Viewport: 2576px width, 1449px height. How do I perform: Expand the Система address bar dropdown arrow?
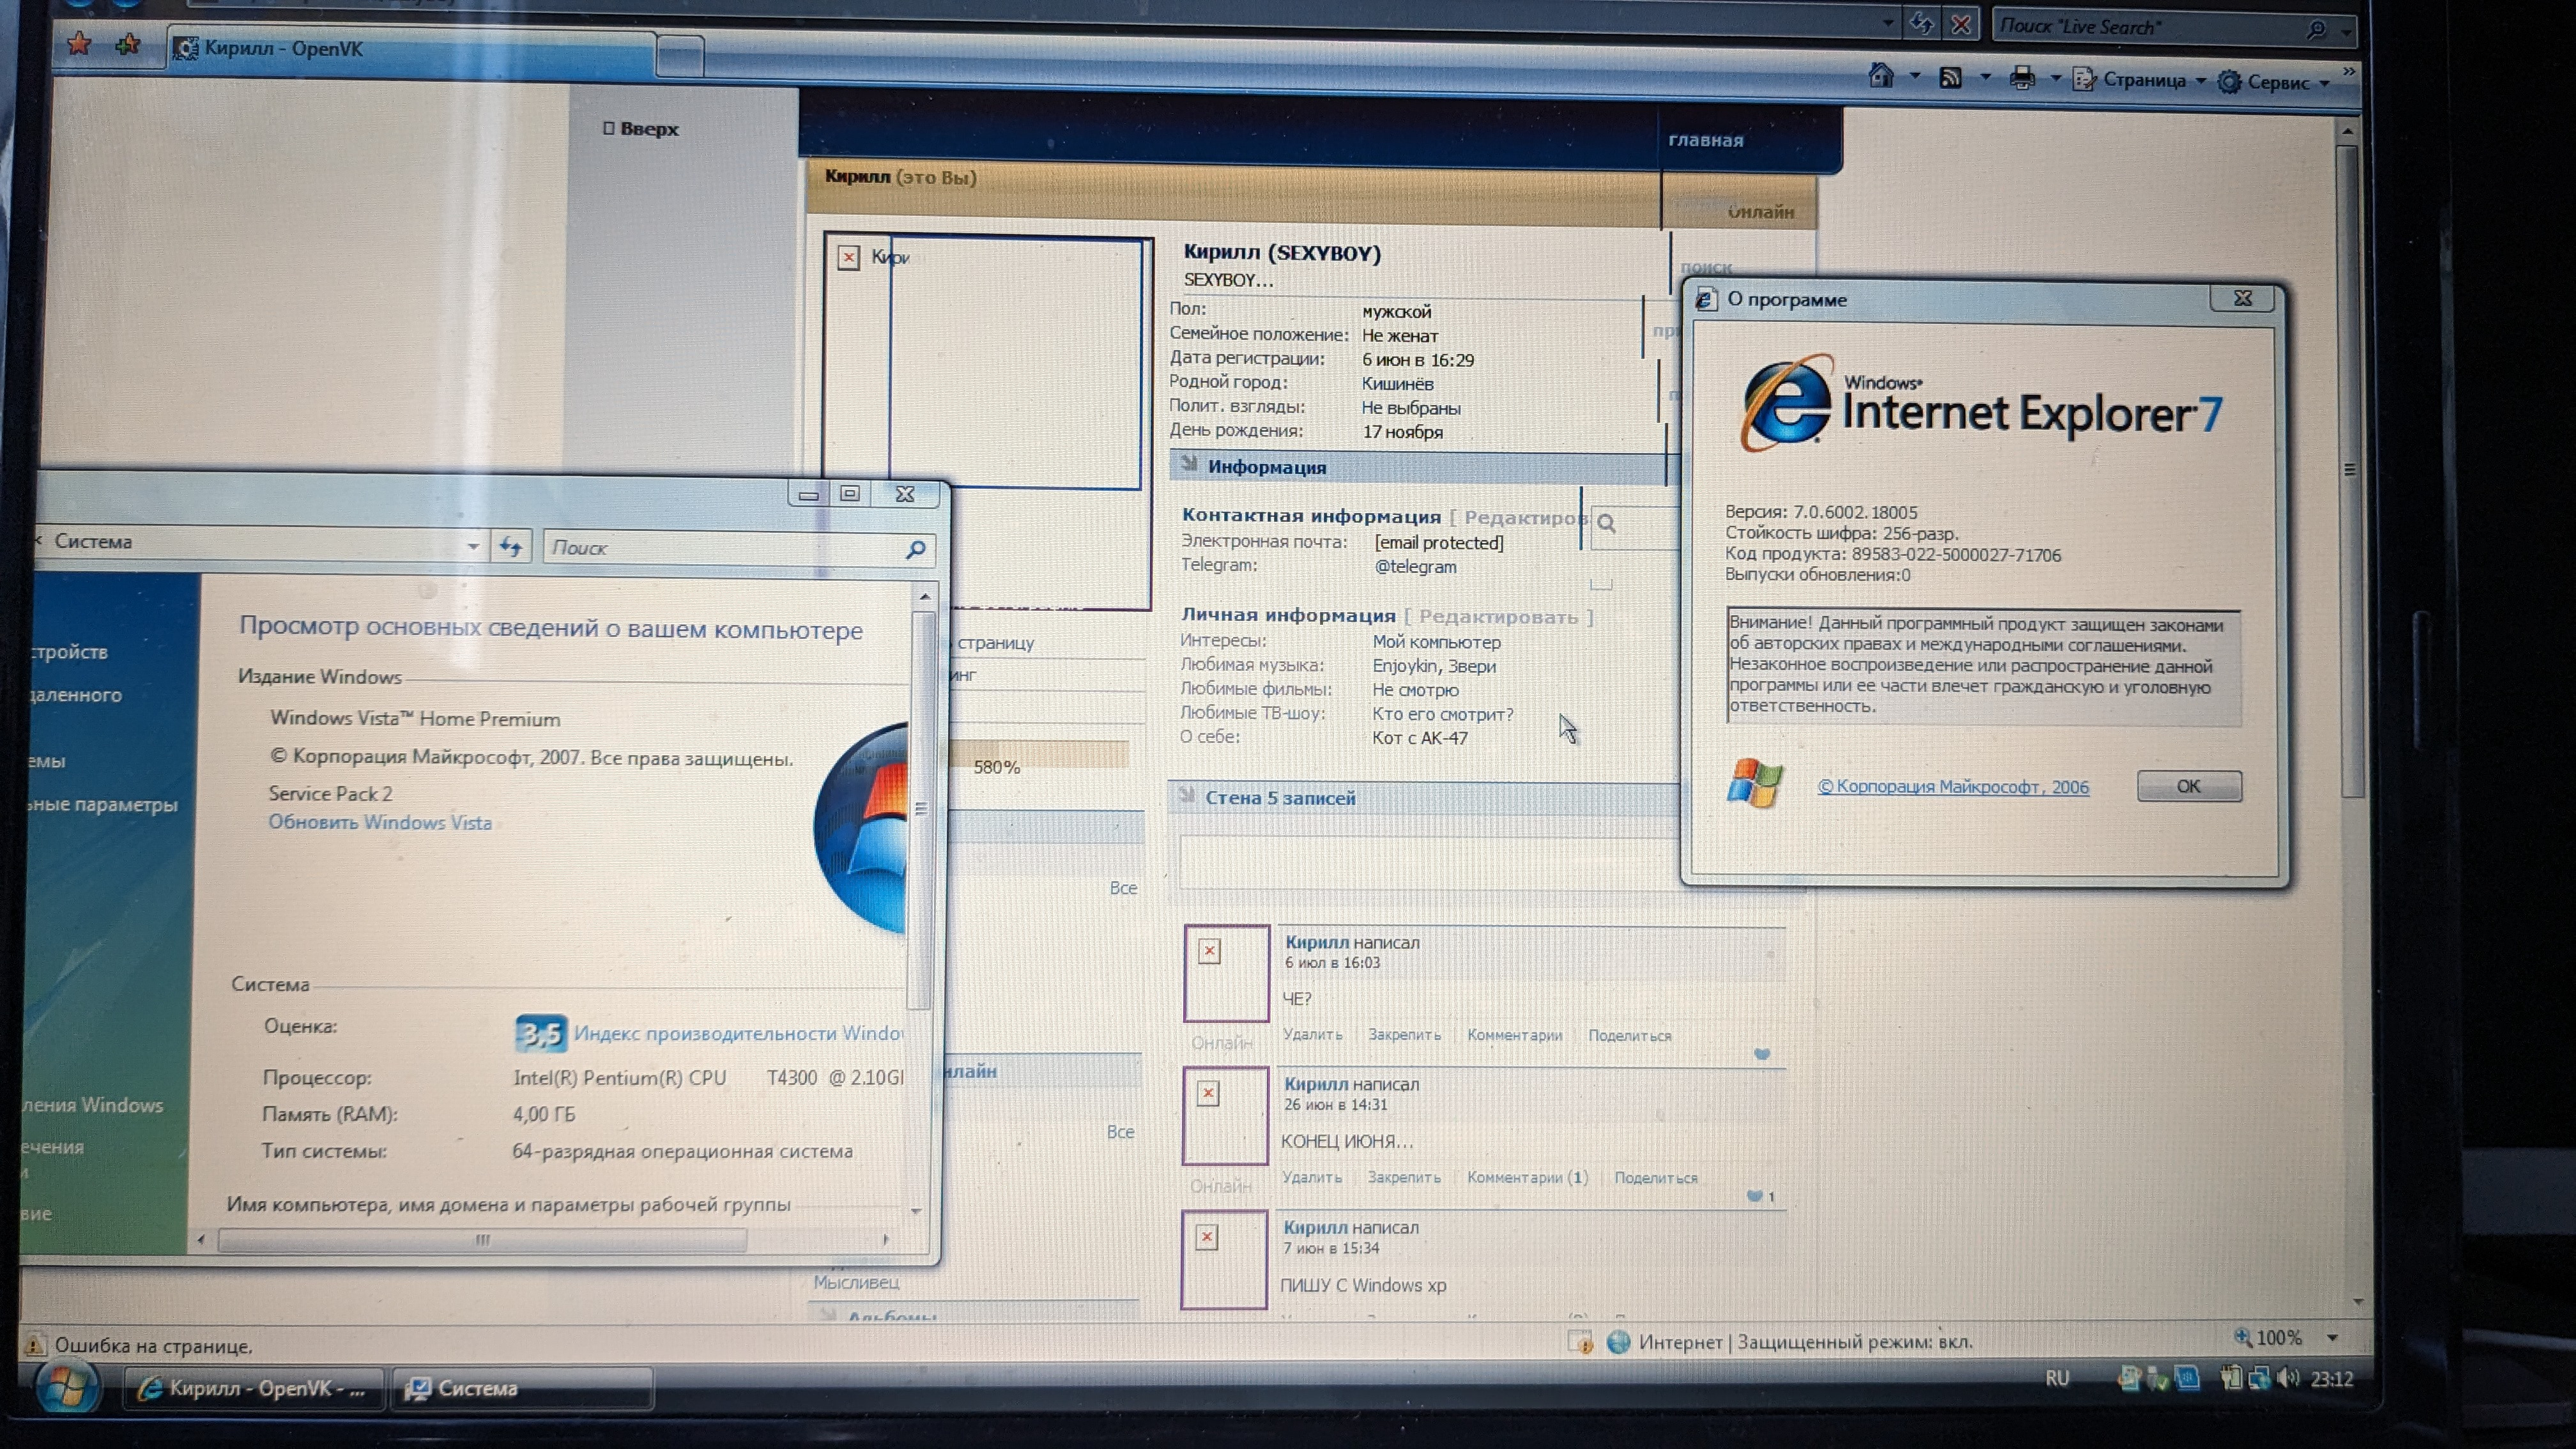tap(472, 546)
